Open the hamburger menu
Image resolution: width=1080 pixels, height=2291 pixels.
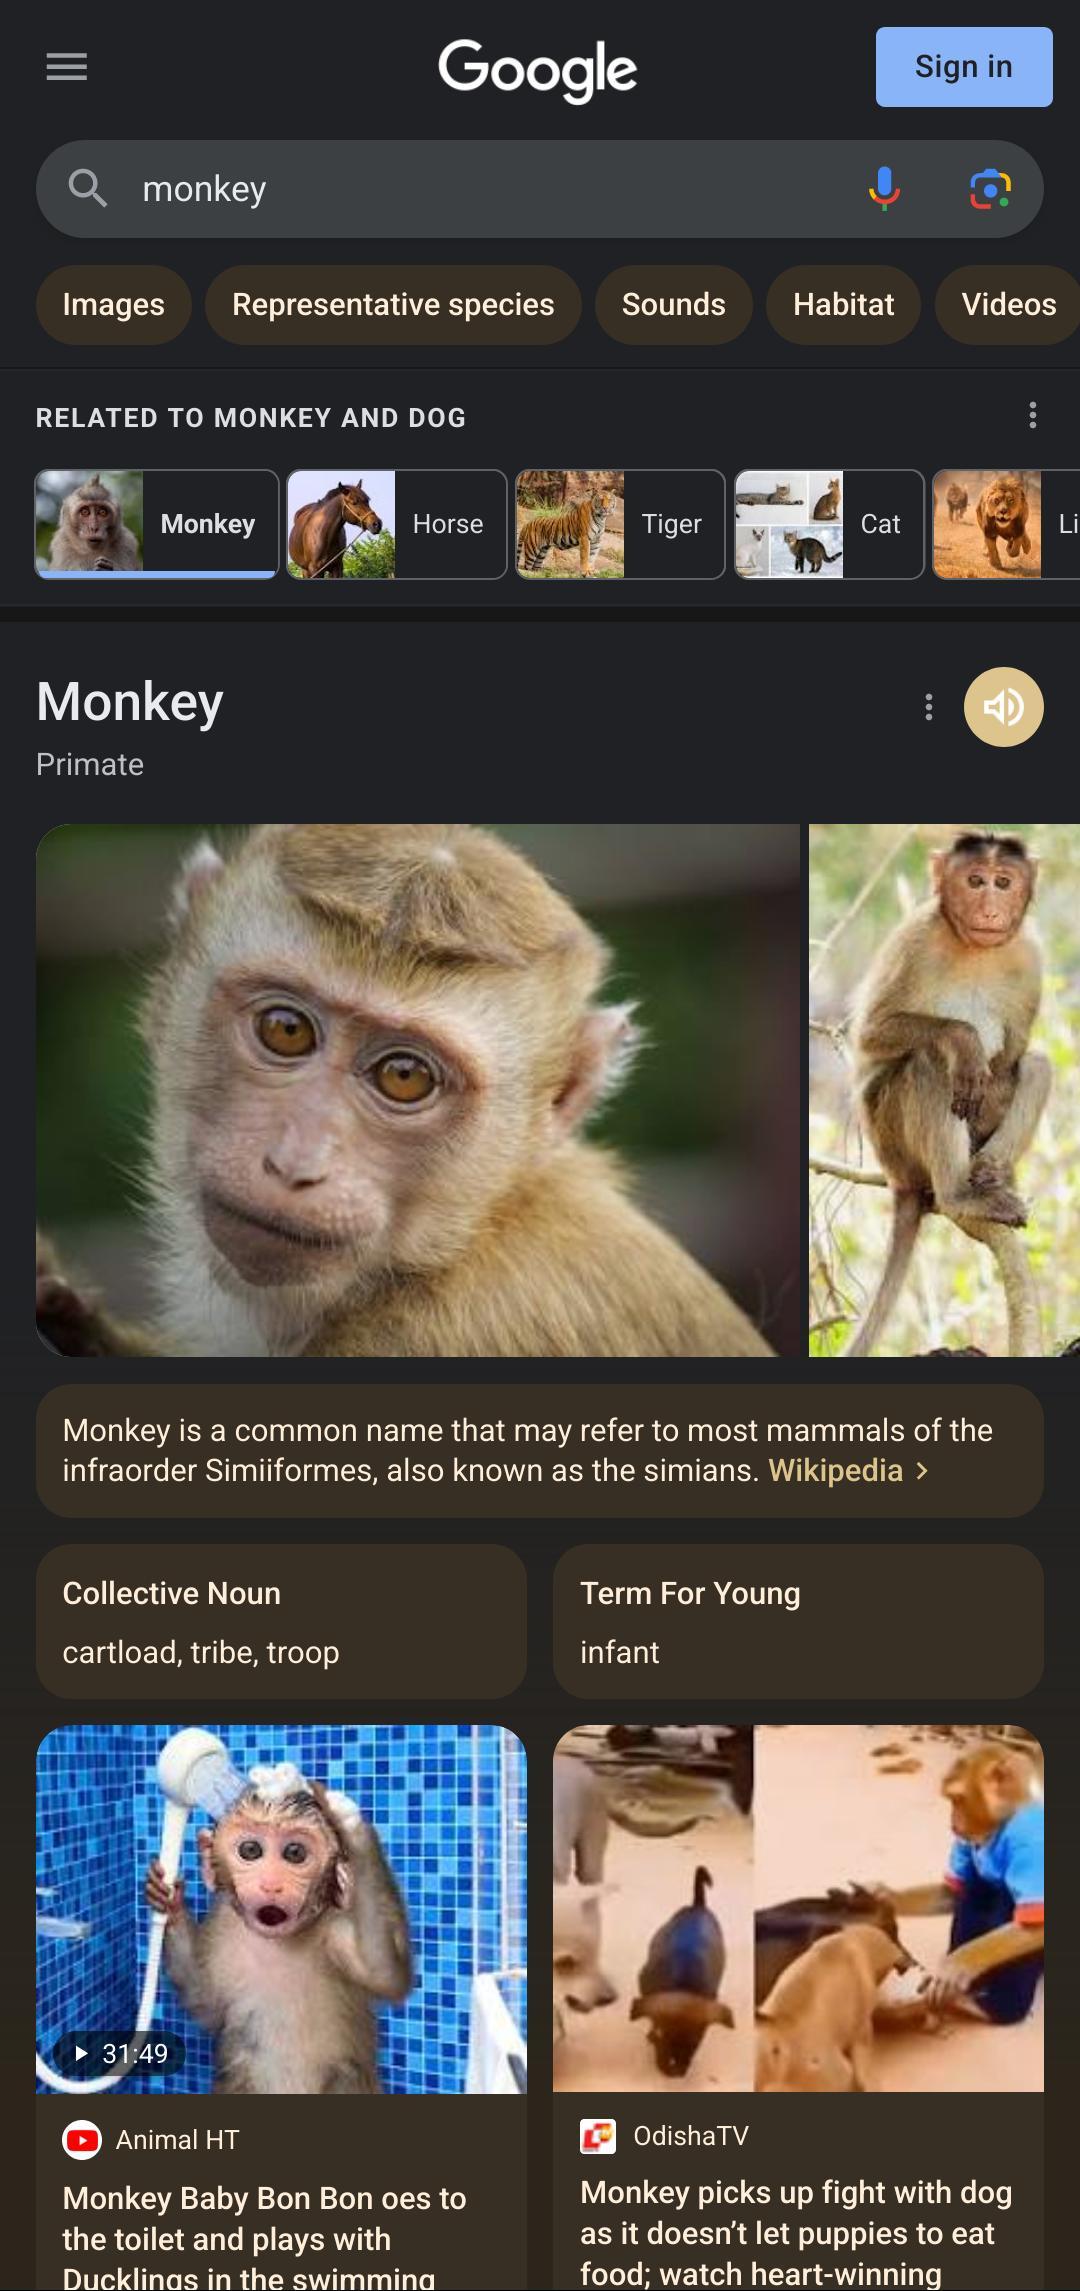(x=66, y=67)
